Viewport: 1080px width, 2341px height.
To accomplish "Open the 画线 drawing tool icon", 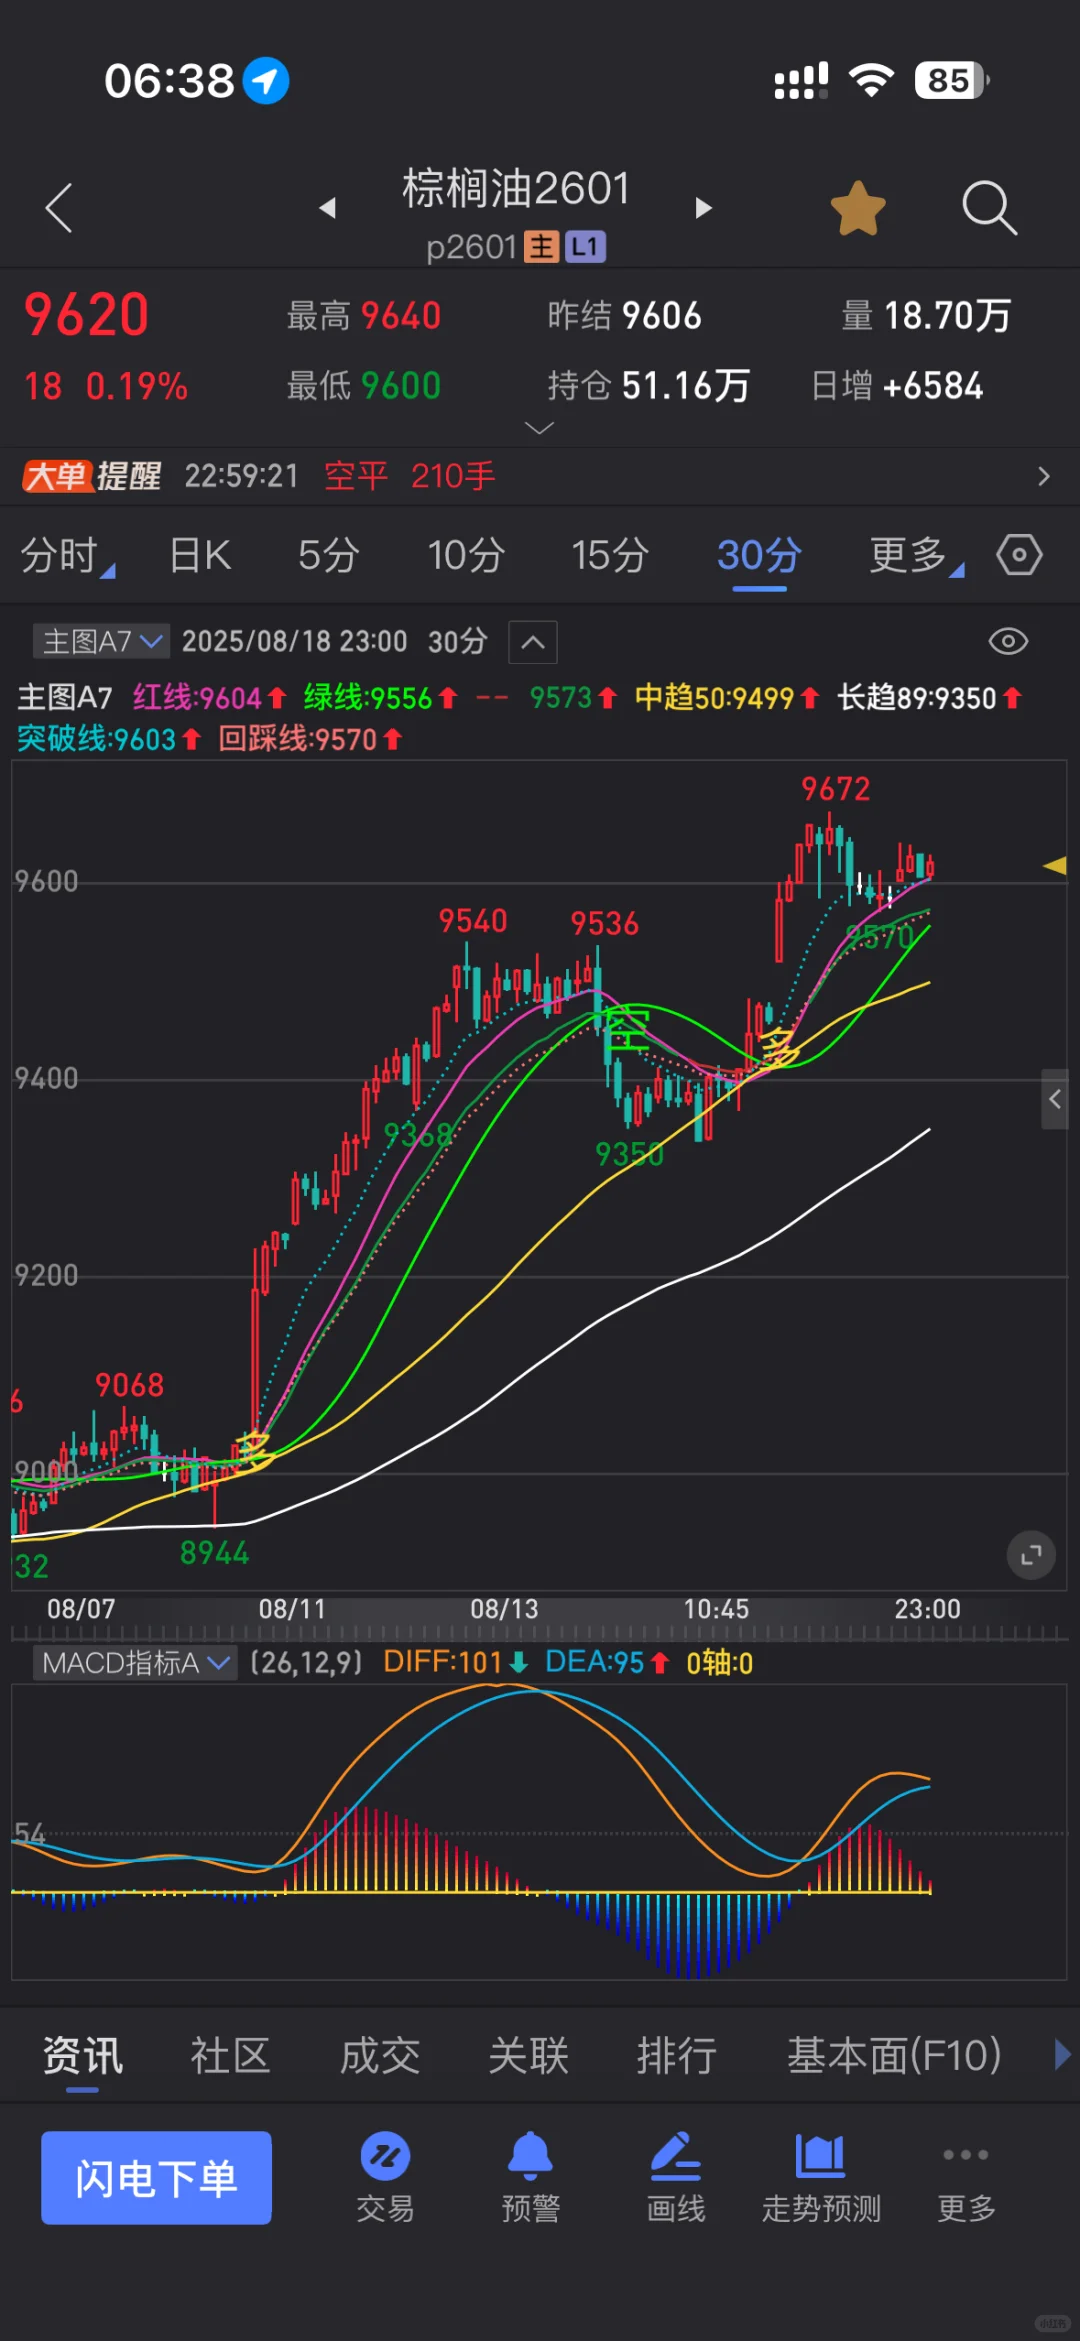I will (x=676, y=2178).
